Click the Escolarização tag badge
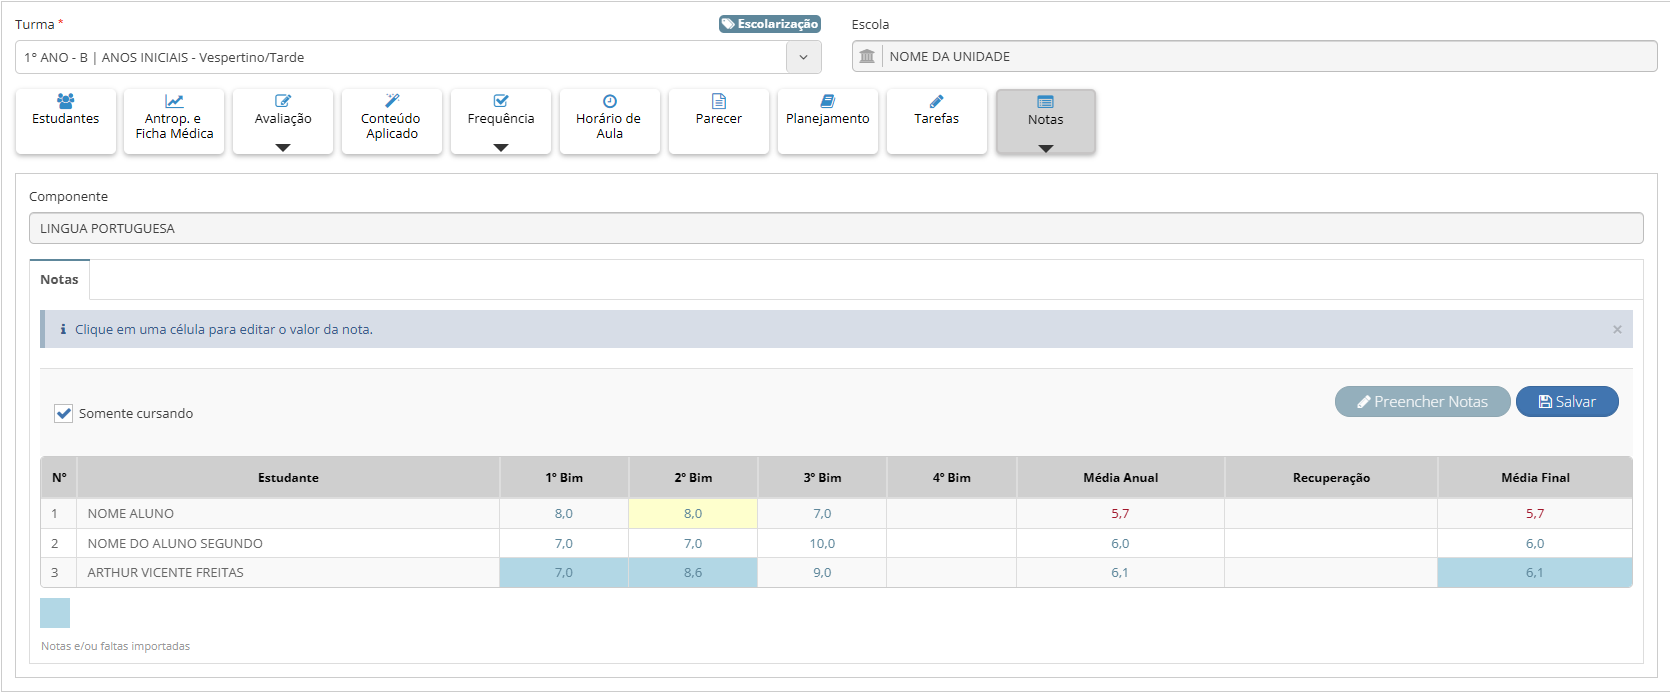 point(770,24)
